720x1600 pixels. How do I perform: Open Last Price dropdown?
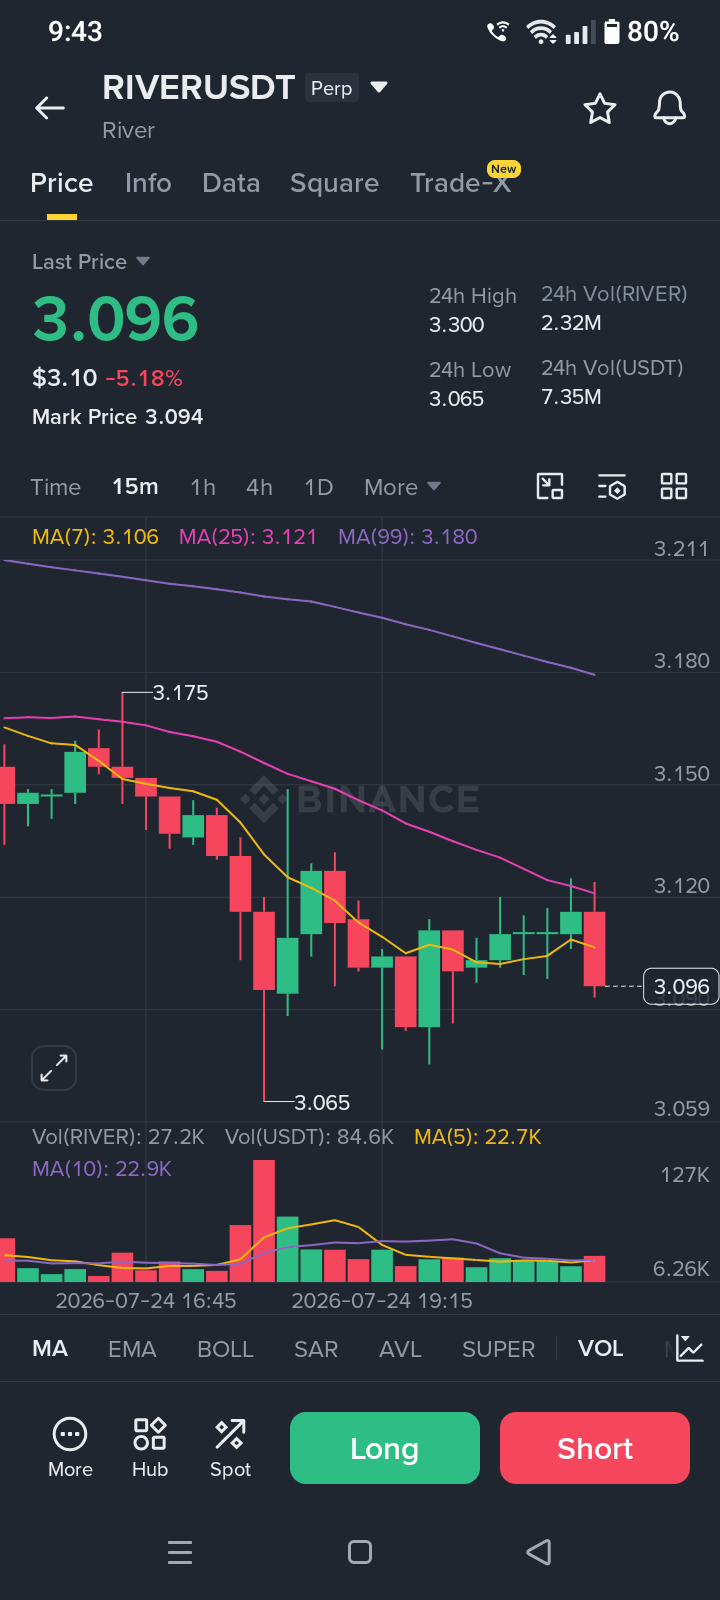click(x=91, y=262)
